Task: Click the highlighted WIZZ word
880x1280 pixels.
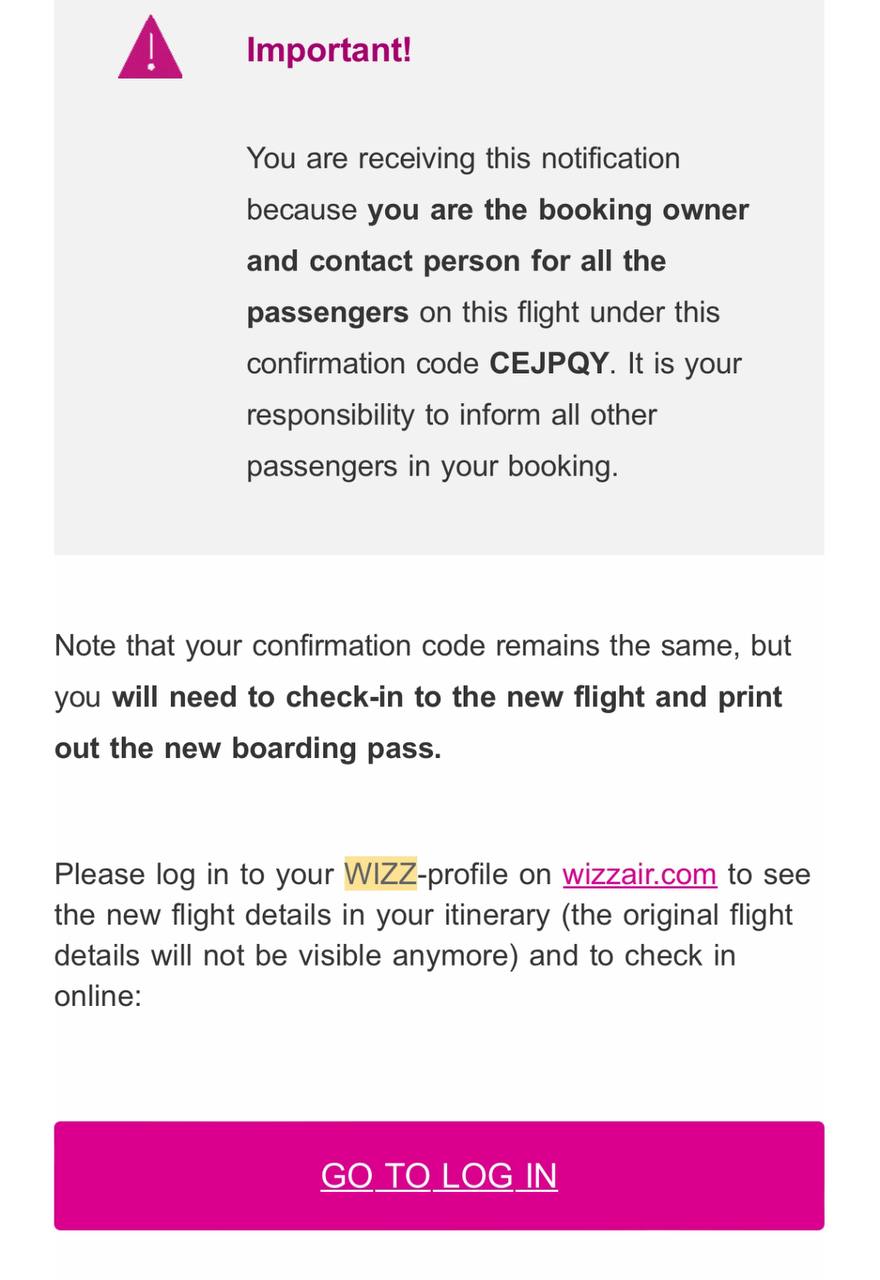Action: pos(380,874)
